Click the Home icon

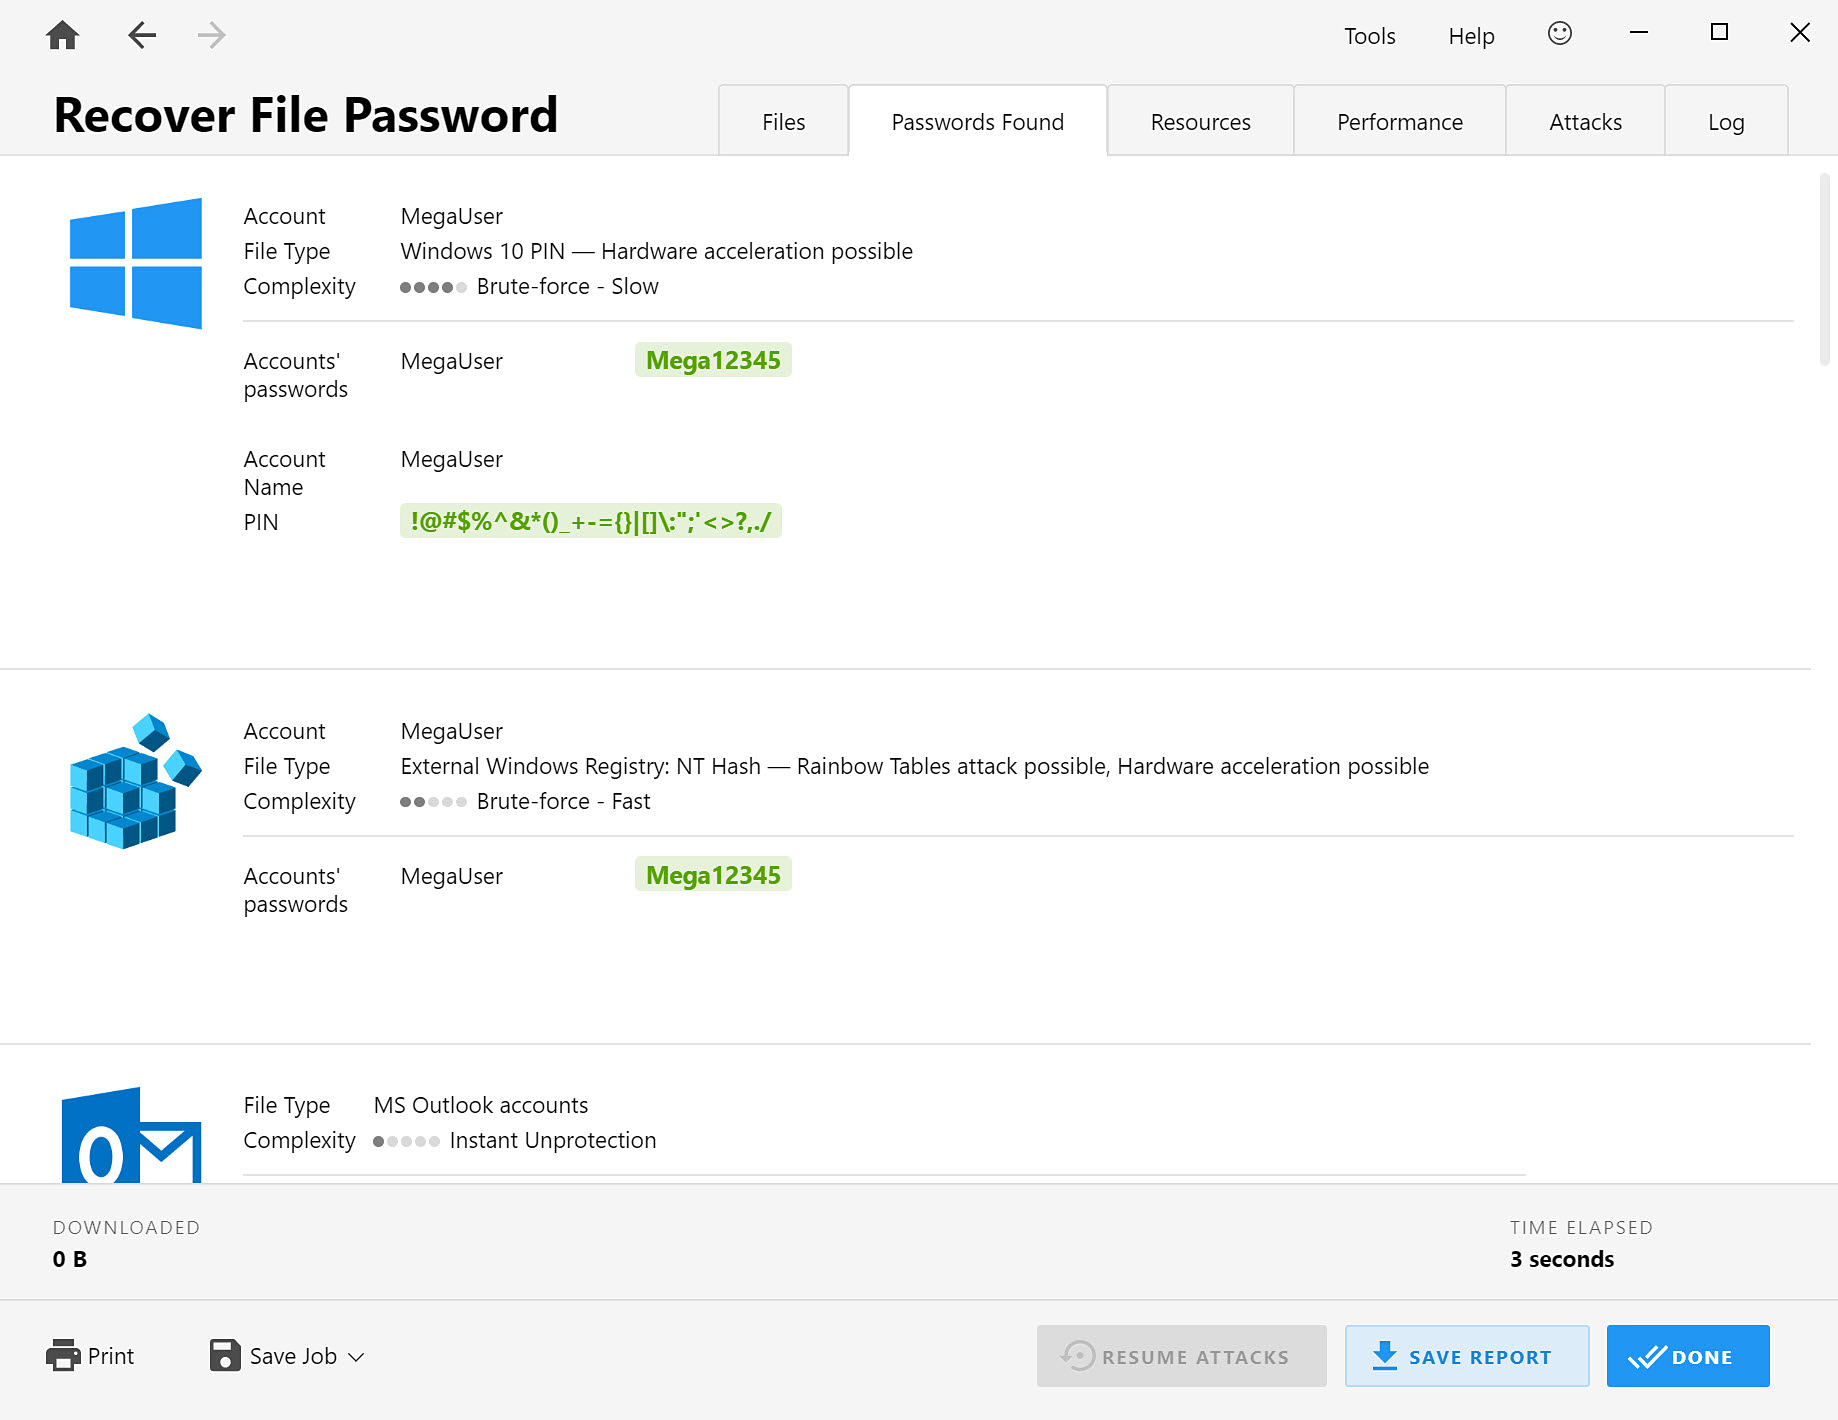point(62,34)
